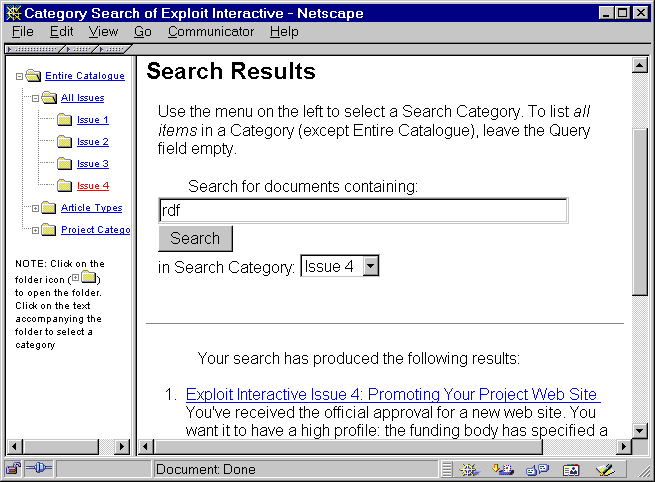Click the window resize grip corner
The width and height of the screenshot is (655, 482).
click(x=644, y=471)
